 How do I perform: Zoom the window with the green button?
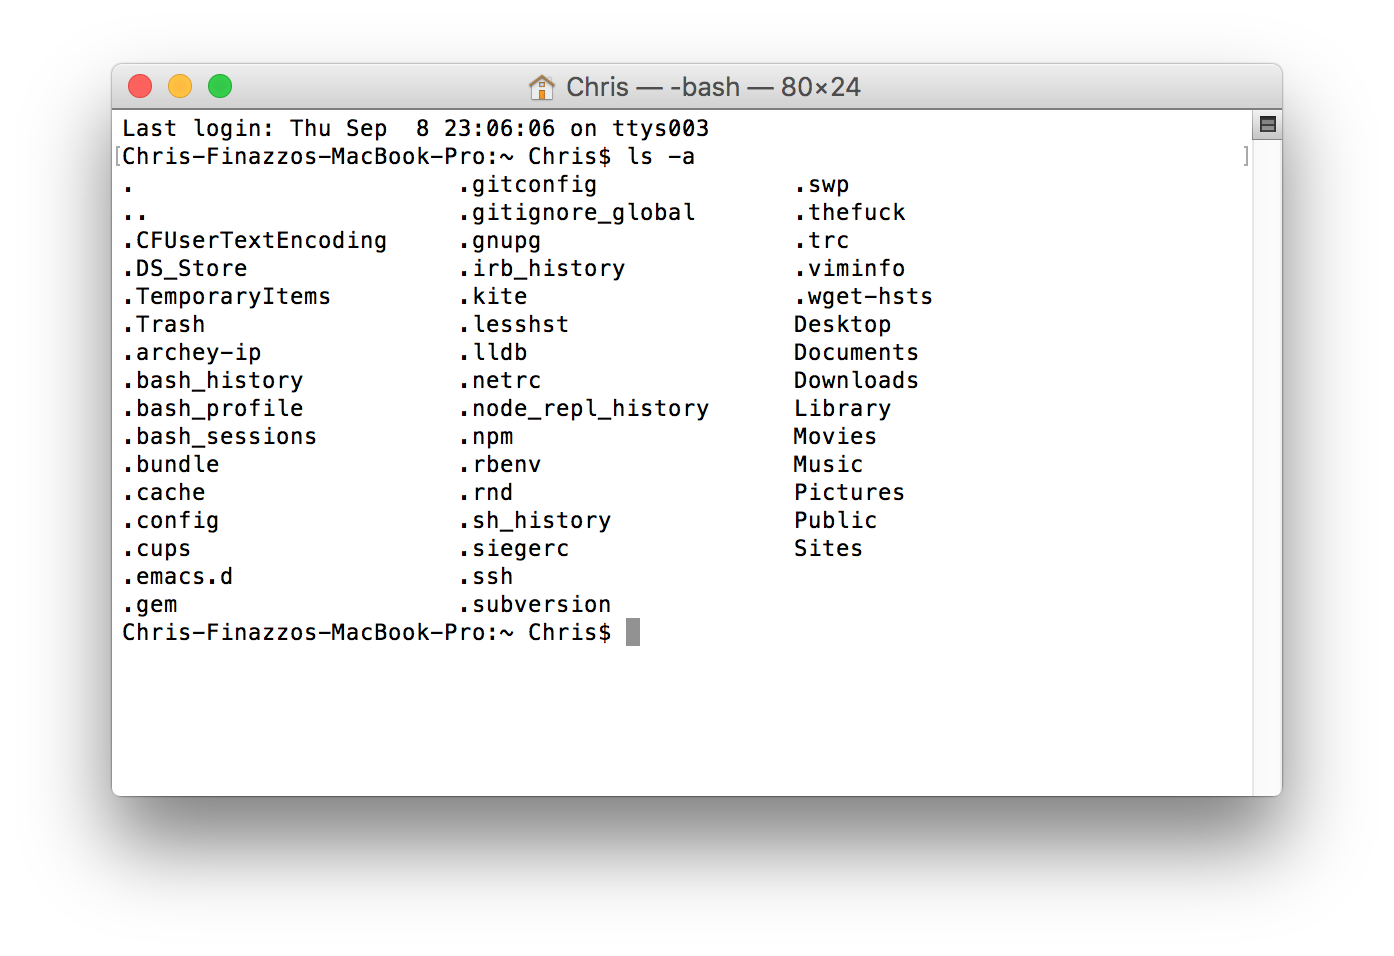coord(220,87)
